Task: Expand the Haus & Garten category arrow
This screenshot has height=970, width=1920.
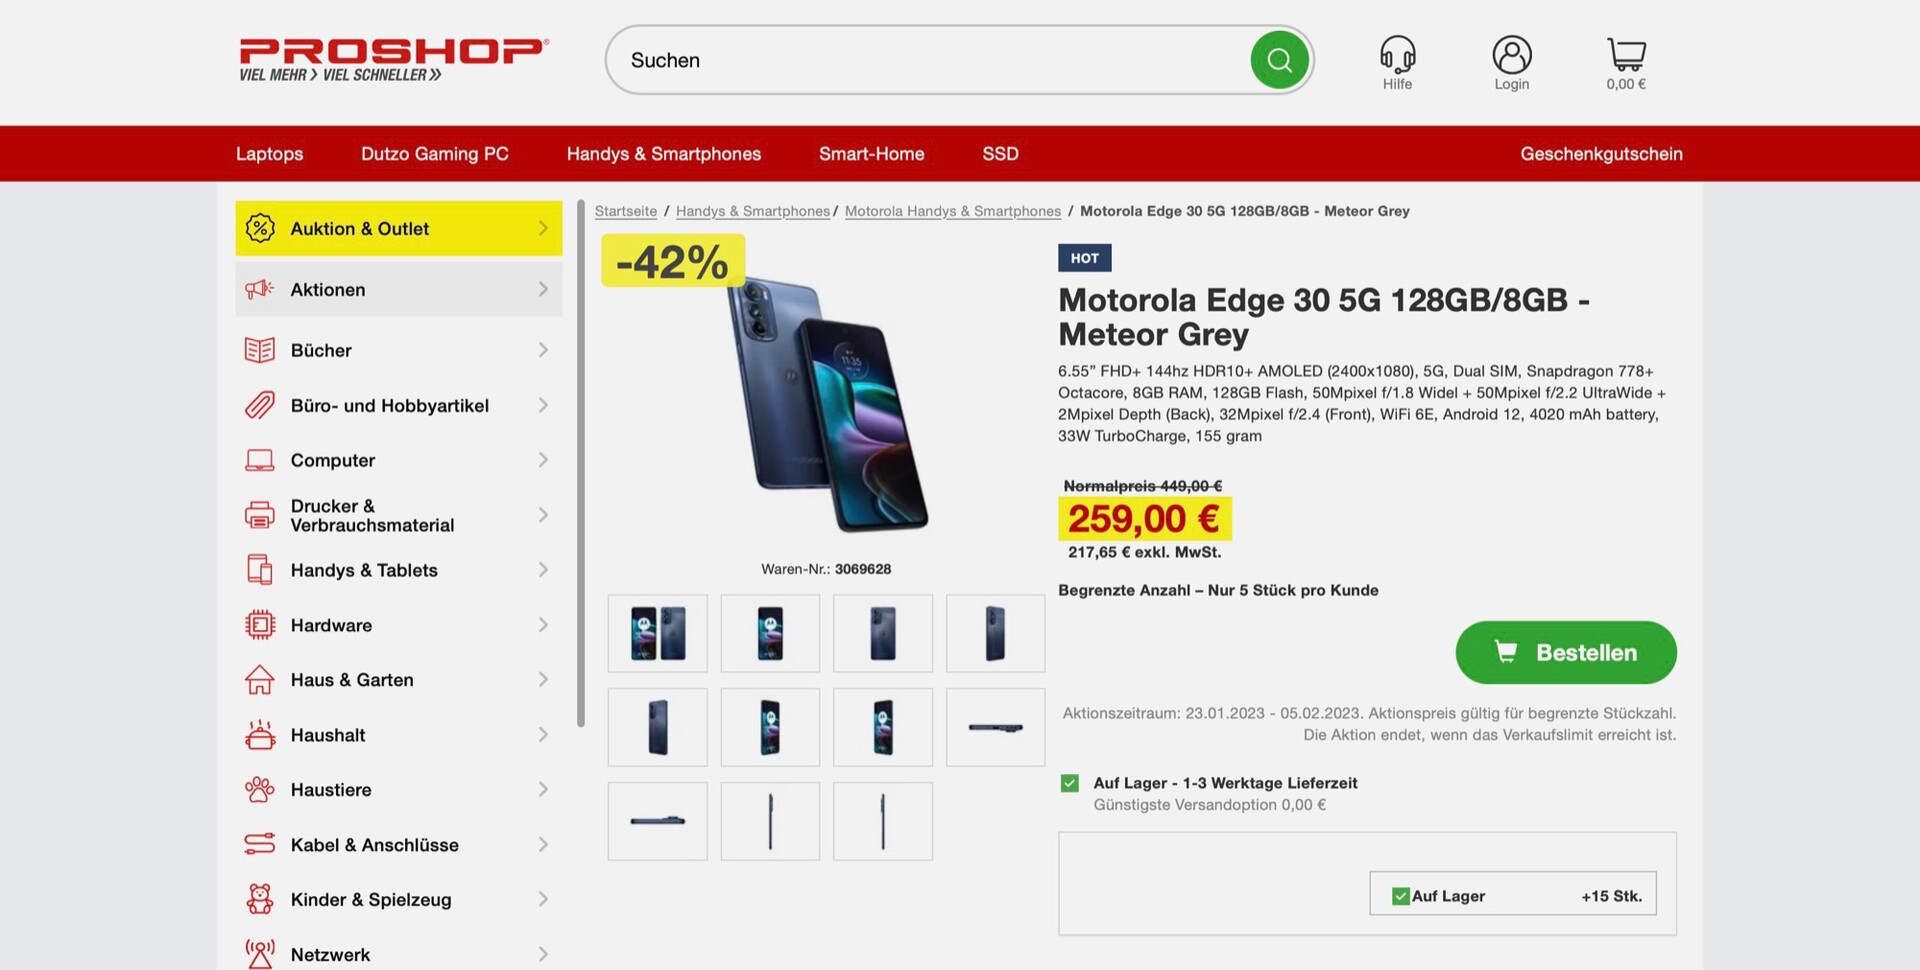Action: tap(543, 680)
